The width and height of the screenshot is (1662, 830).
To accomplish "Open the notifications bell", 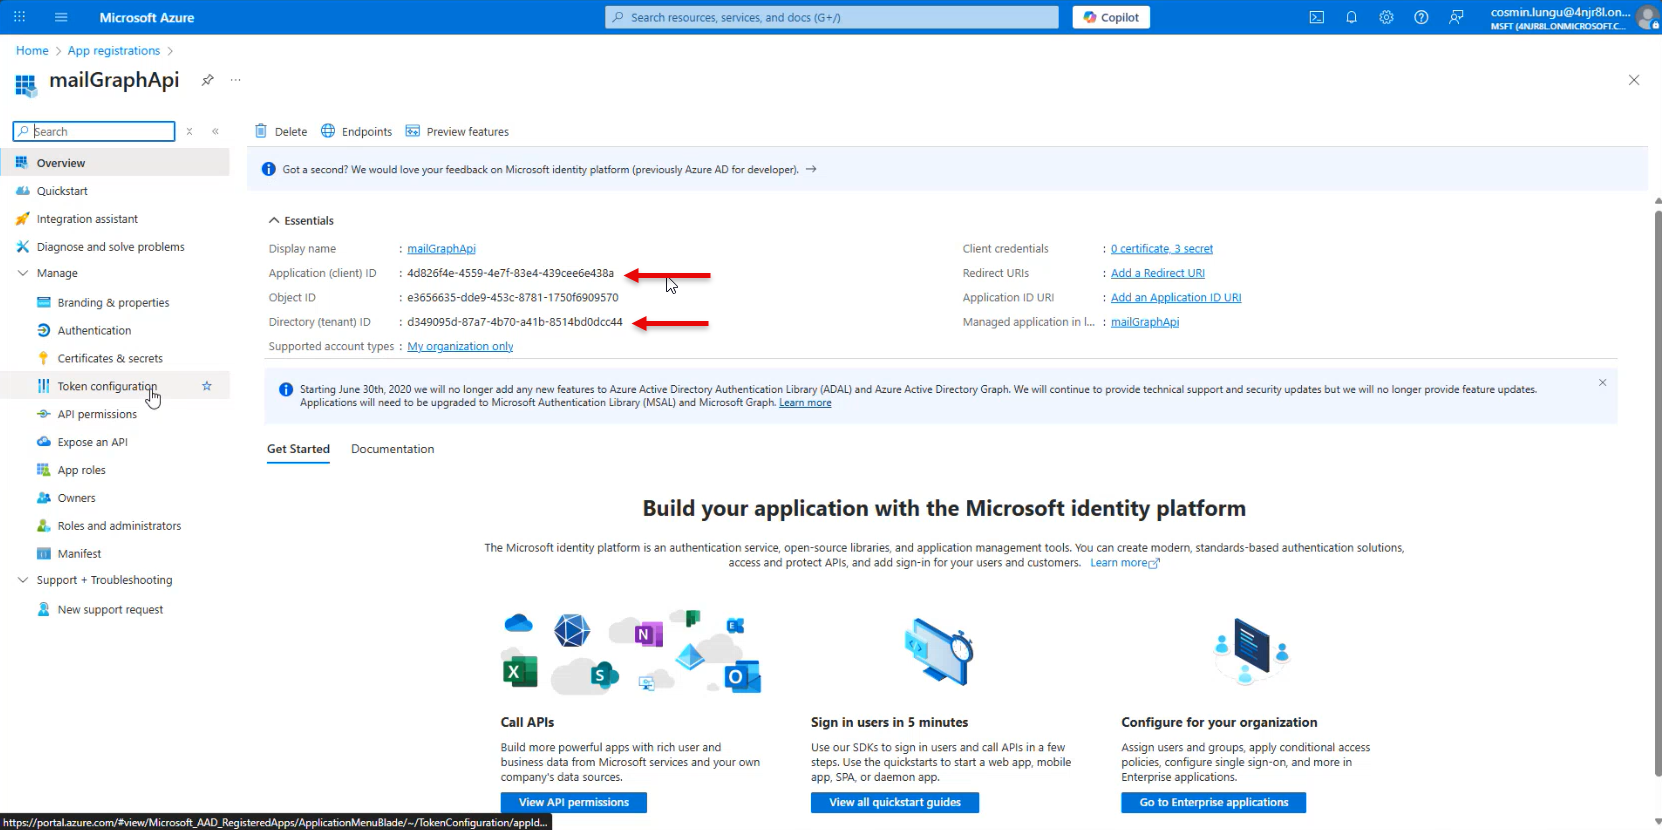I will [1351, 17].
